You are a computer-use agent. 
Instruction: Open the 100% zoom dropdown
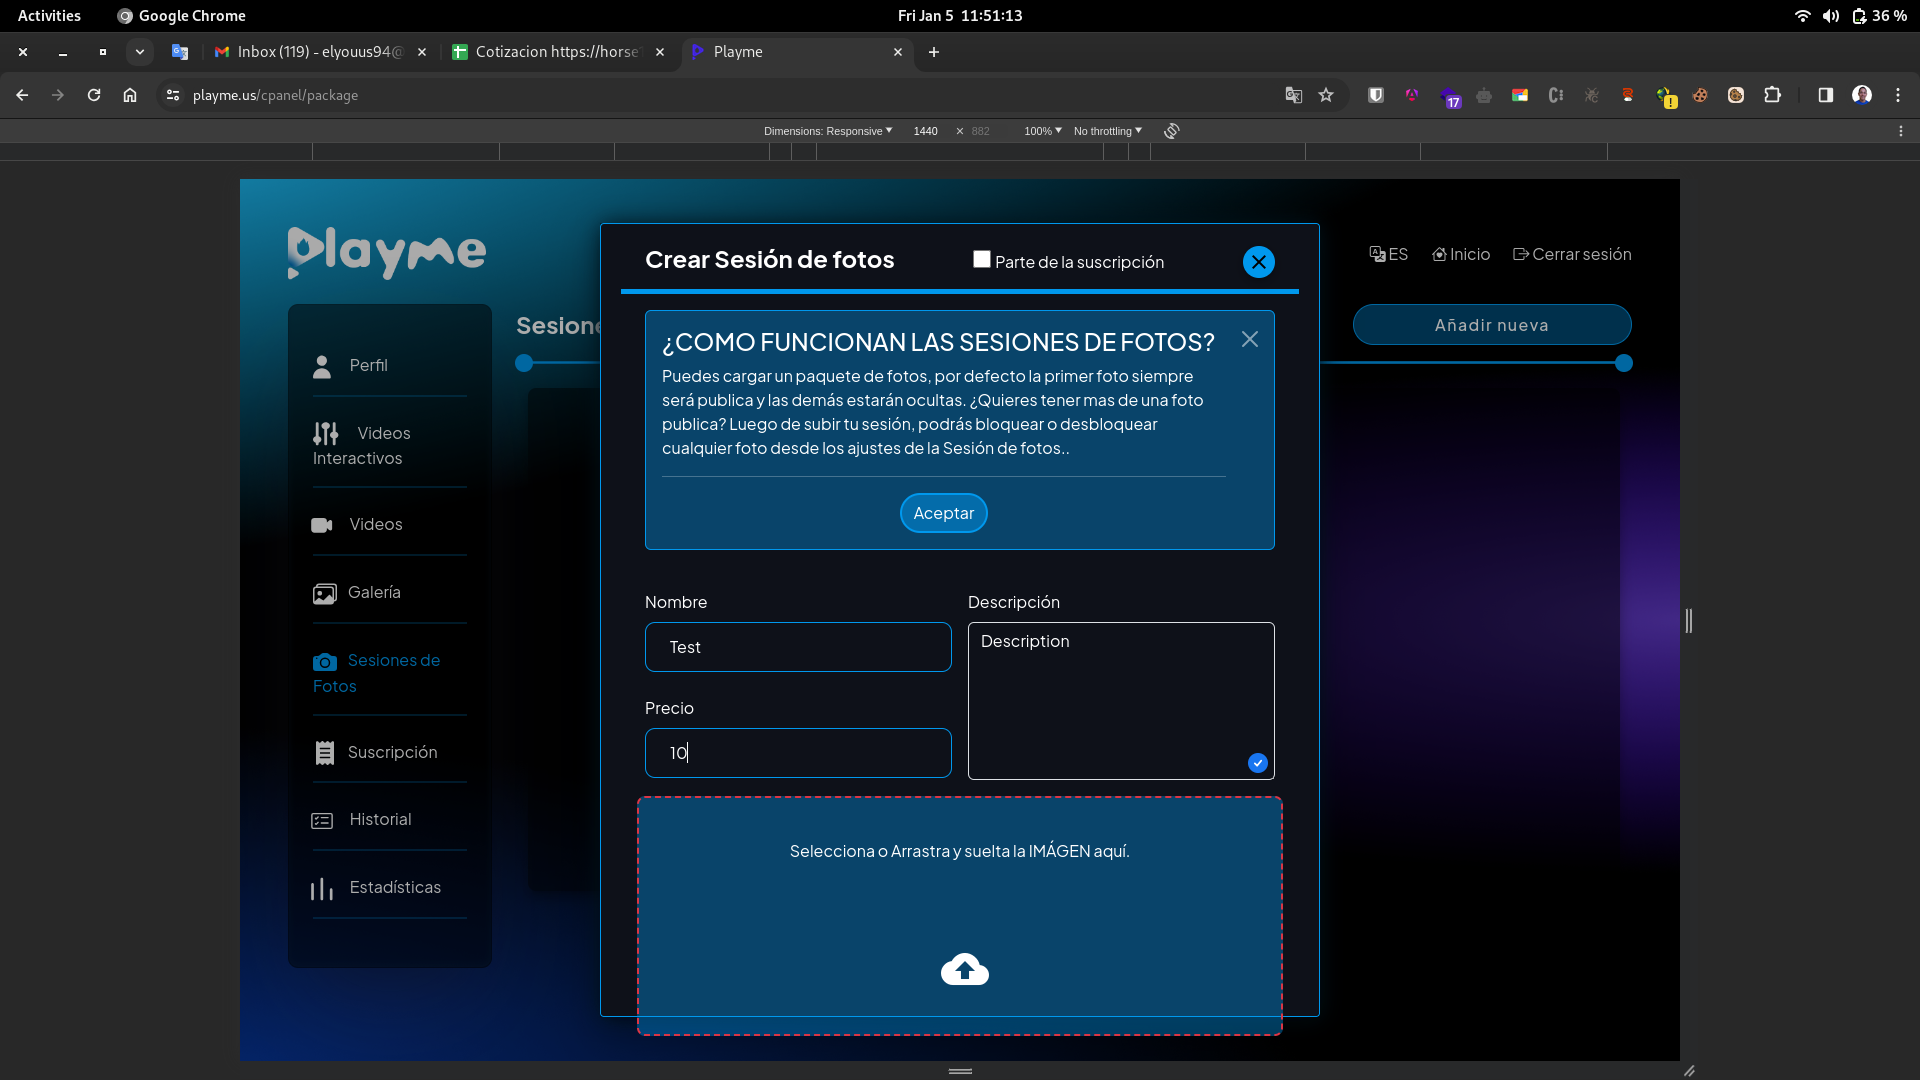1042,131
